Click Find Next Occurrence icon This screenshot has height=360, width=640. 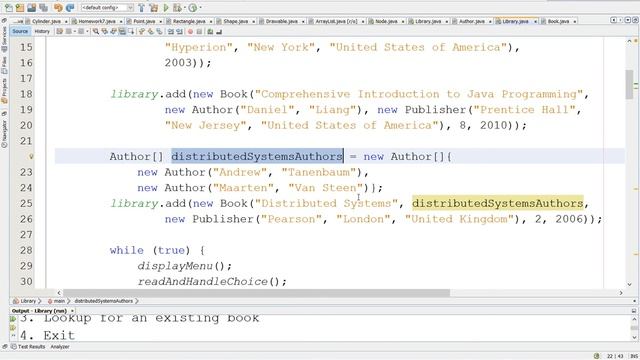(113, 31)
